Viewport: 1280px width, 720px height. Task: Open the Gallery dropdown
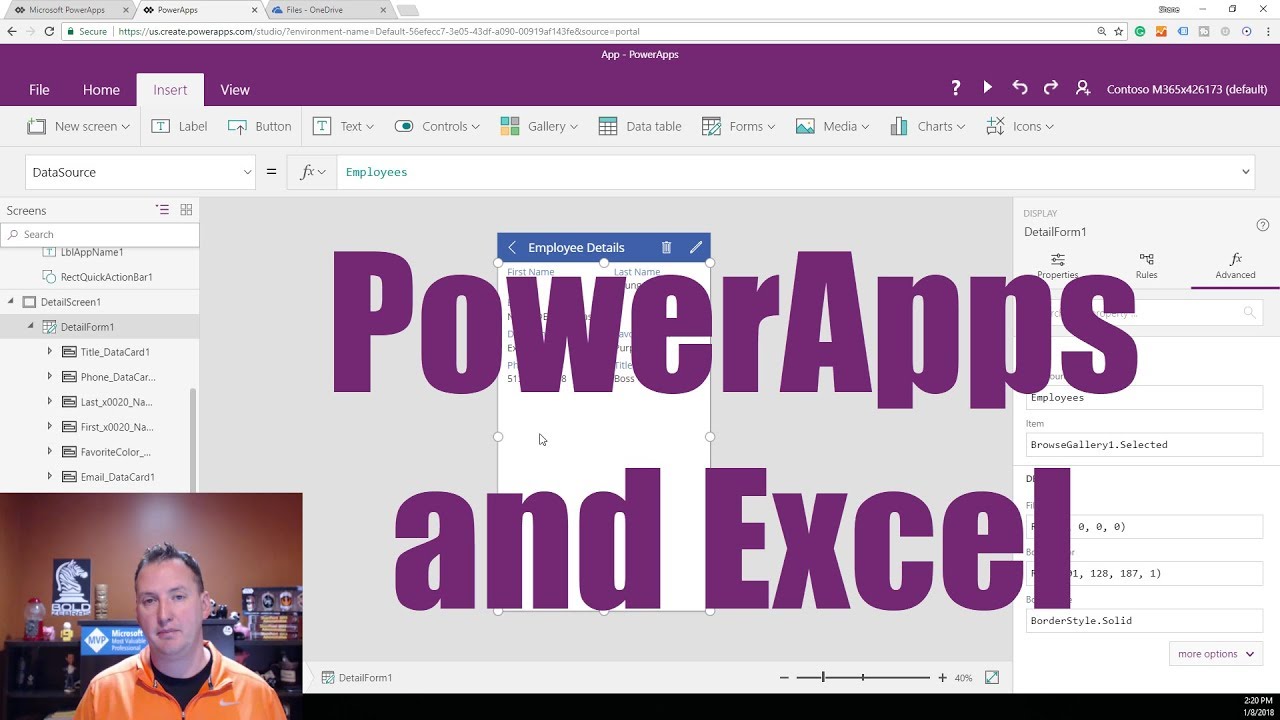tap(539, 126)
